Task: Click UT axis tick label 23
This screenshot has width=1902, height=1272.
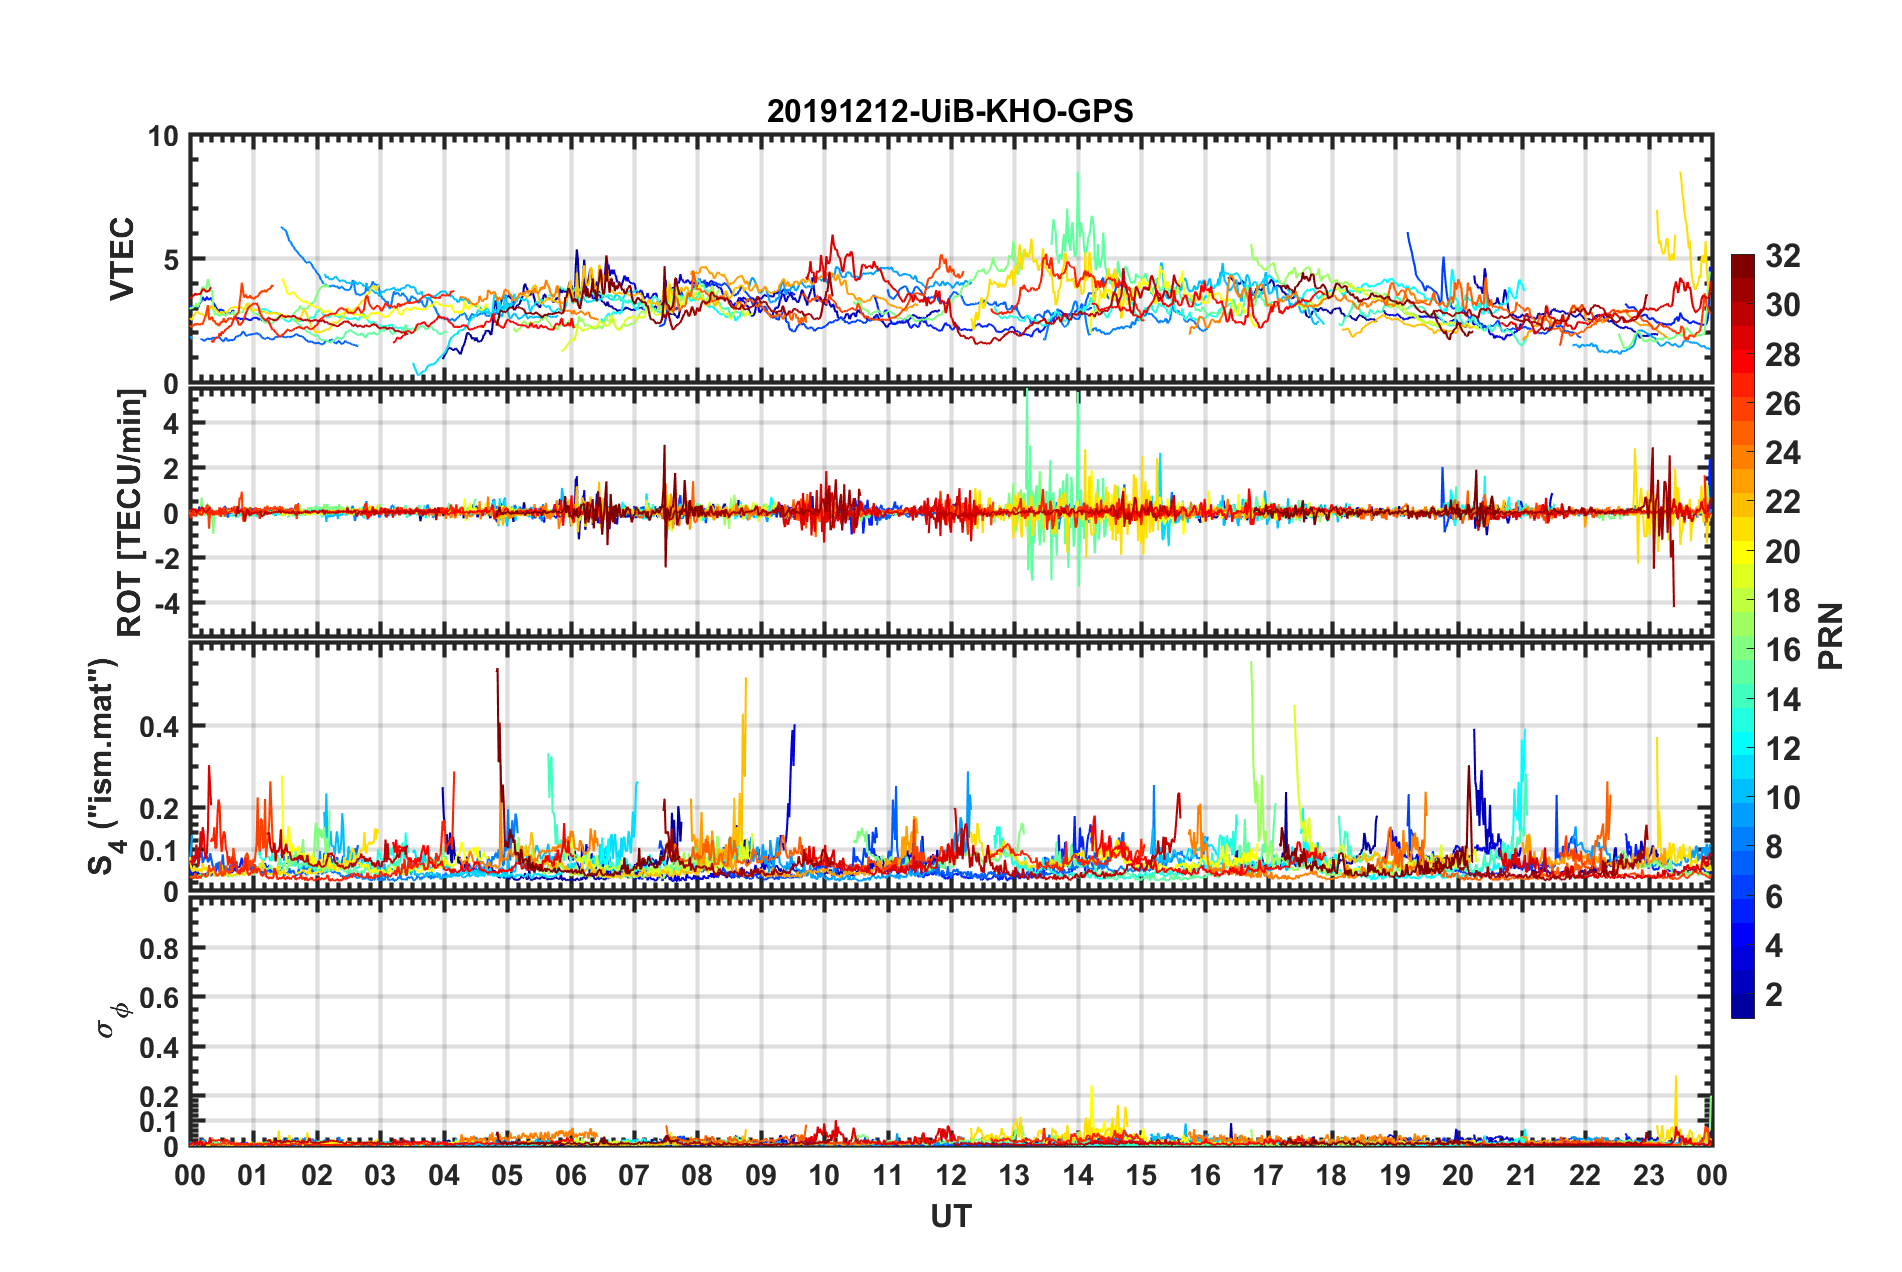Action: 1649,1175
